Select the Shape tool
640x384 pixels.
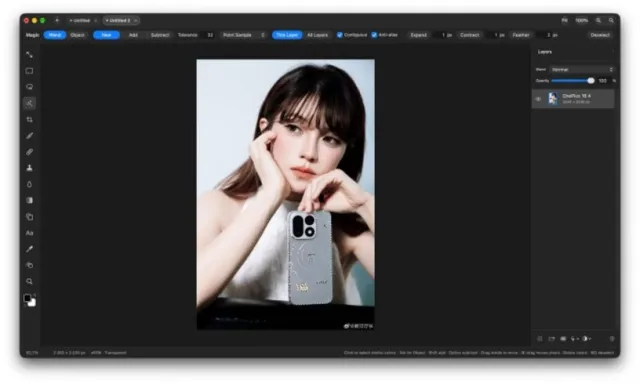29,217
